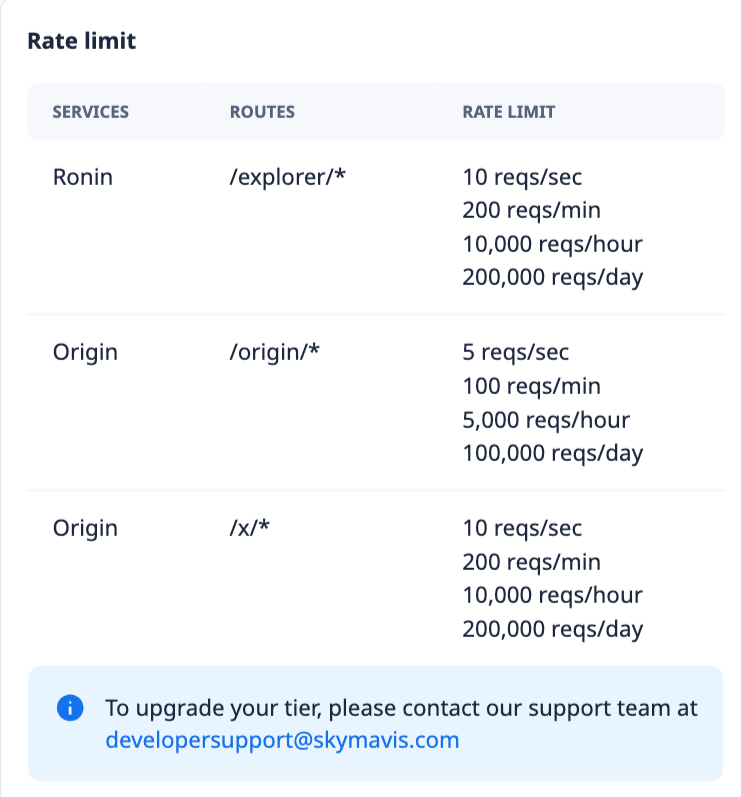Image resolution: width=741 pixels, height=797 pixels.
Task: Select the ROUTES column header
Action: click(x=262, y=112)
